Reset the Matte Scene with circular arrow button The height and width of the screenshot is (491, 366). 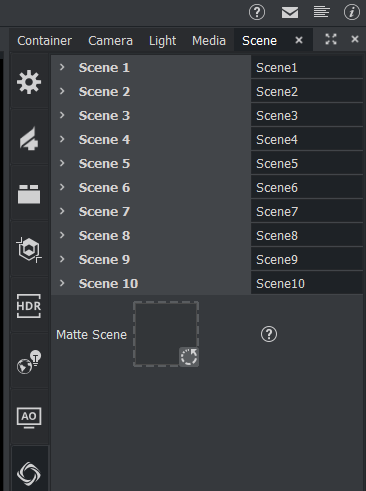click(189, 357)
